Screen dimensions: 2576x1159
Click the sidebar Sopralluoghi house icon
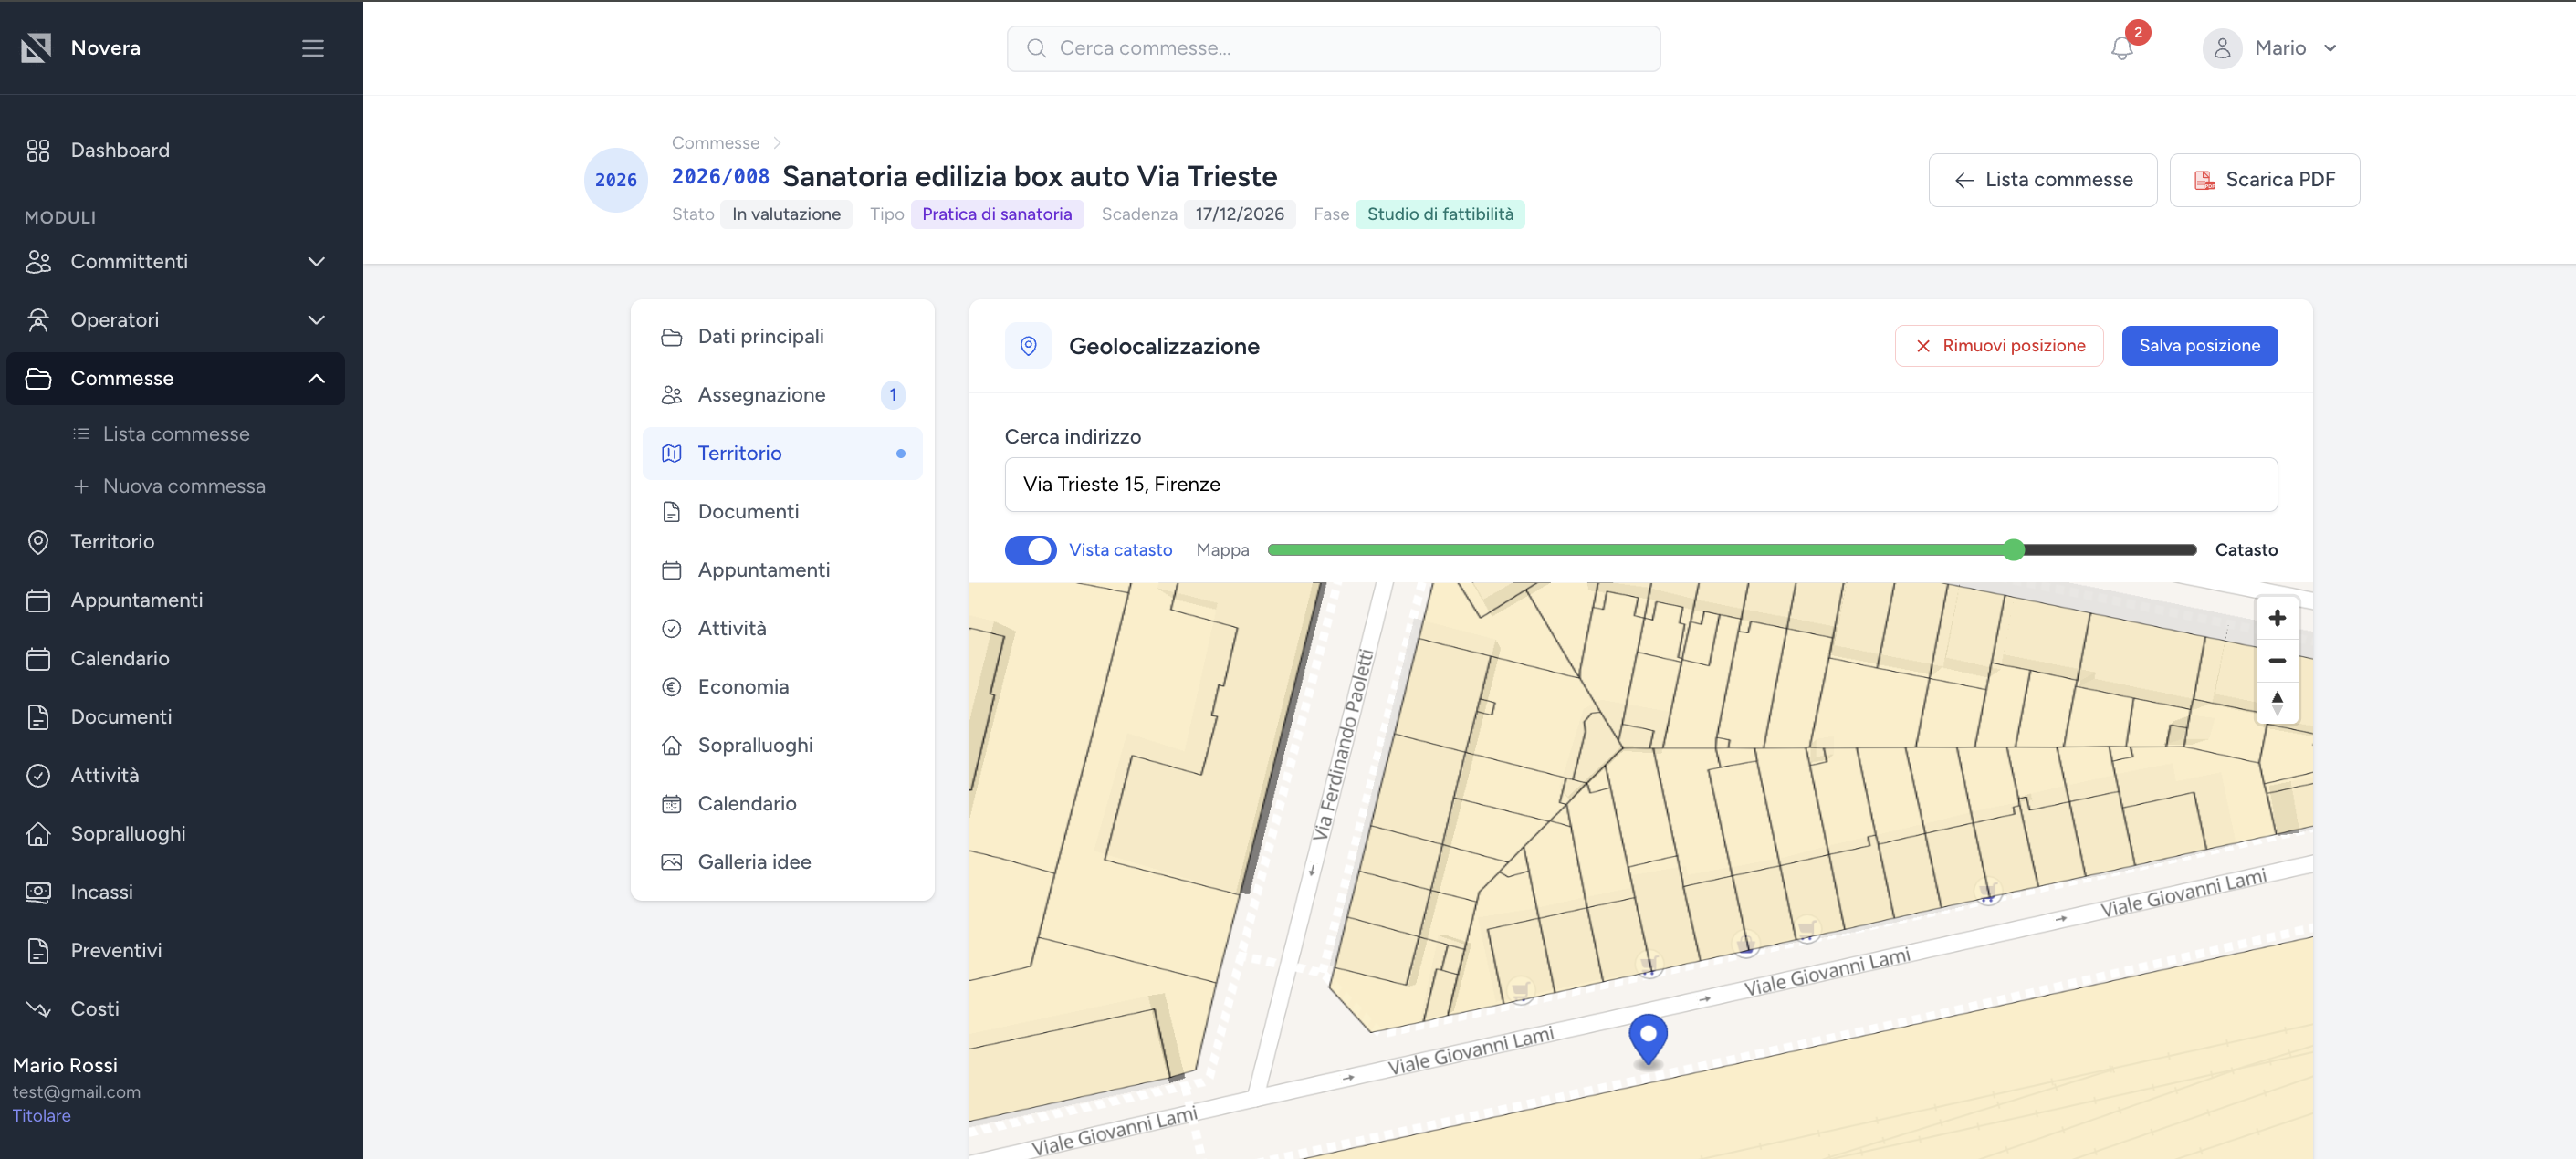tap(38, 834)
